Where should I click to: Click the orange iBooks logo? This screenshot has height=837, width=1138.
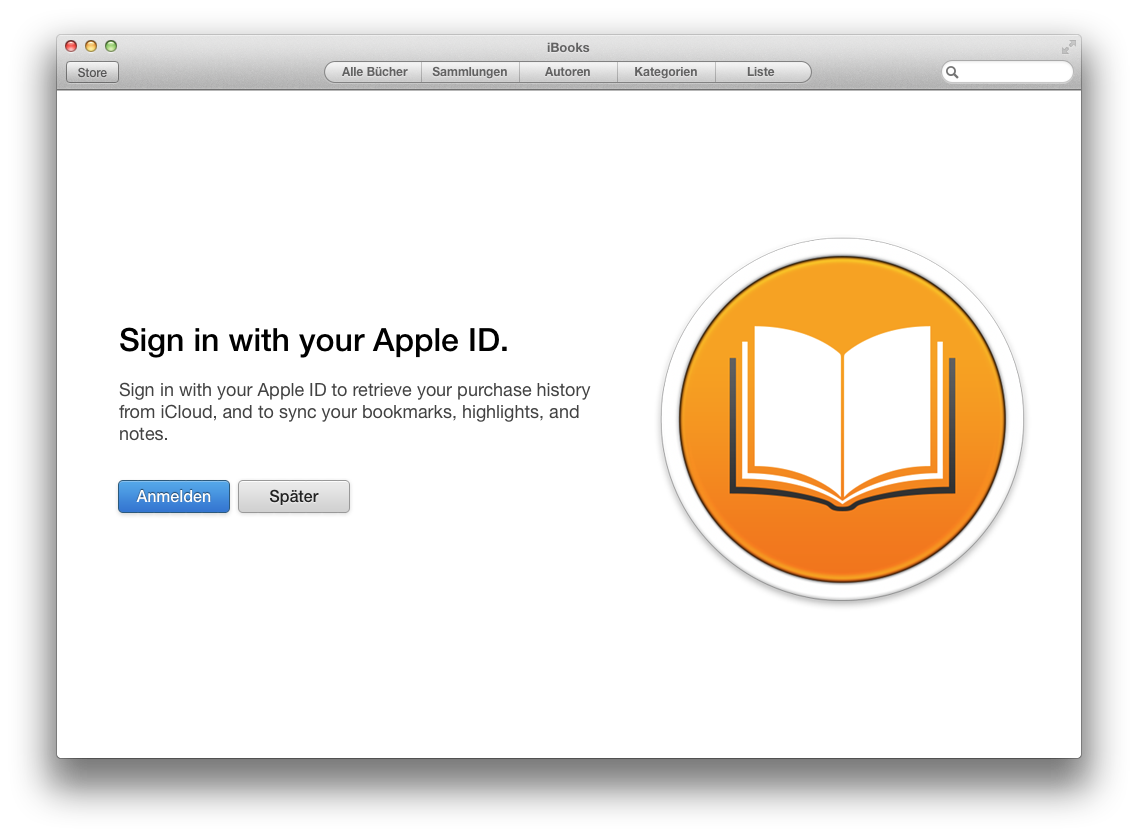(x=842, y=420)
